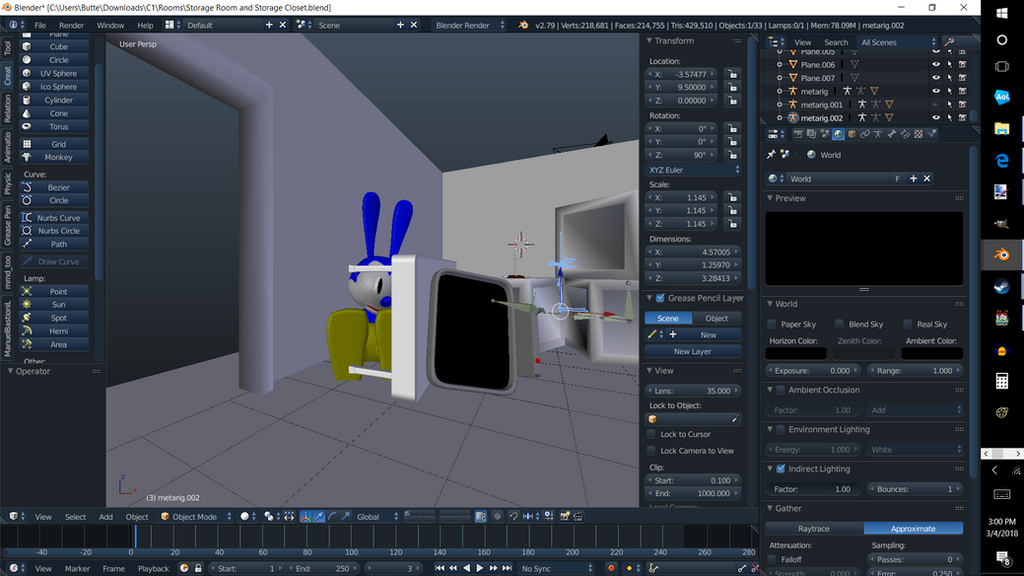
Task: Enable the Ambient Occlusion checkbox
Action: 780,390
